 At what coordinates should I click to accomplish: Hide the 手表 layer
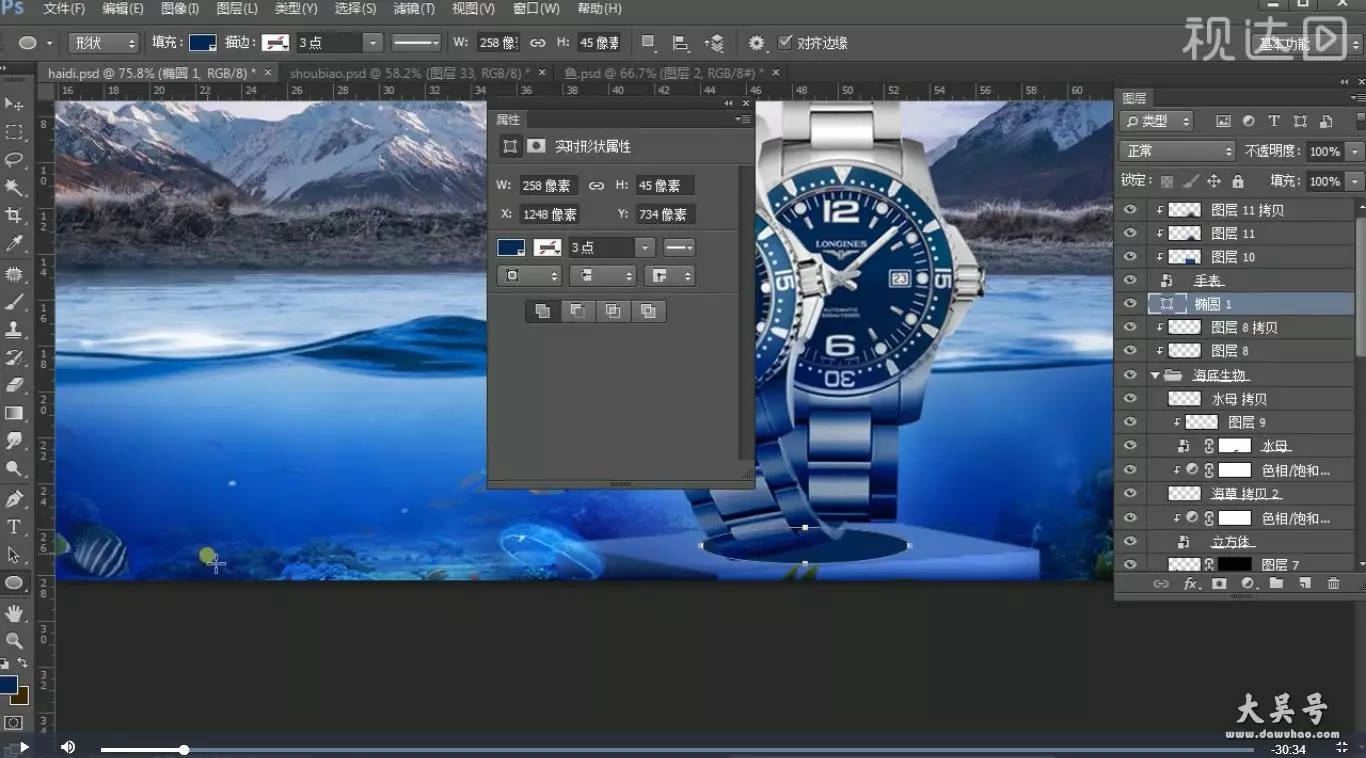[x=1130, y=281]
